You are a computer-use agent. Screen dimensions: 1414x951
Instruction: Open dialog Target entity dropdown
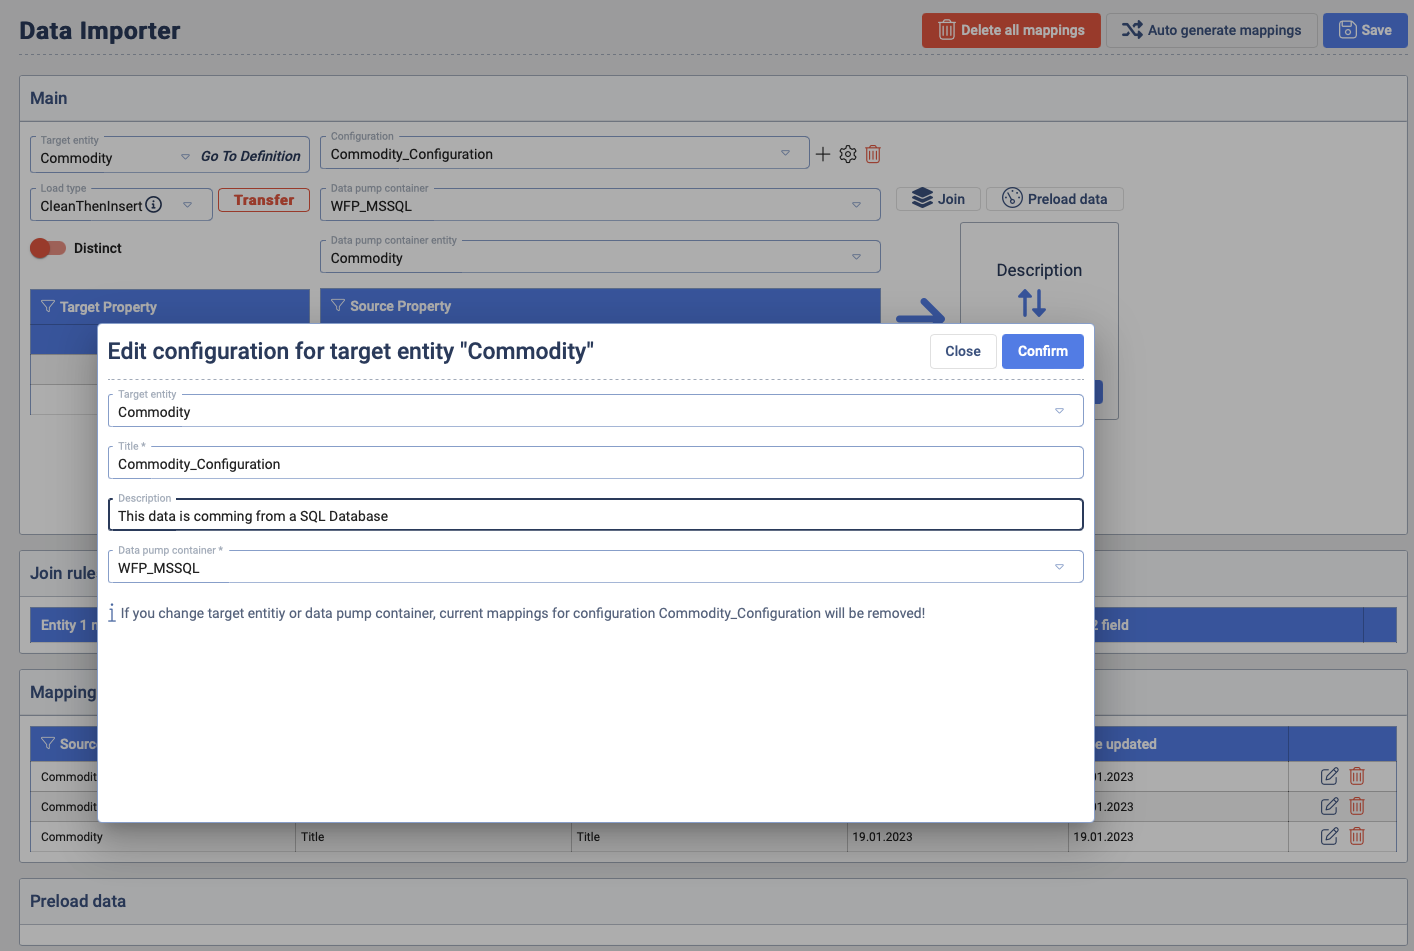click(x=595, y=411)
